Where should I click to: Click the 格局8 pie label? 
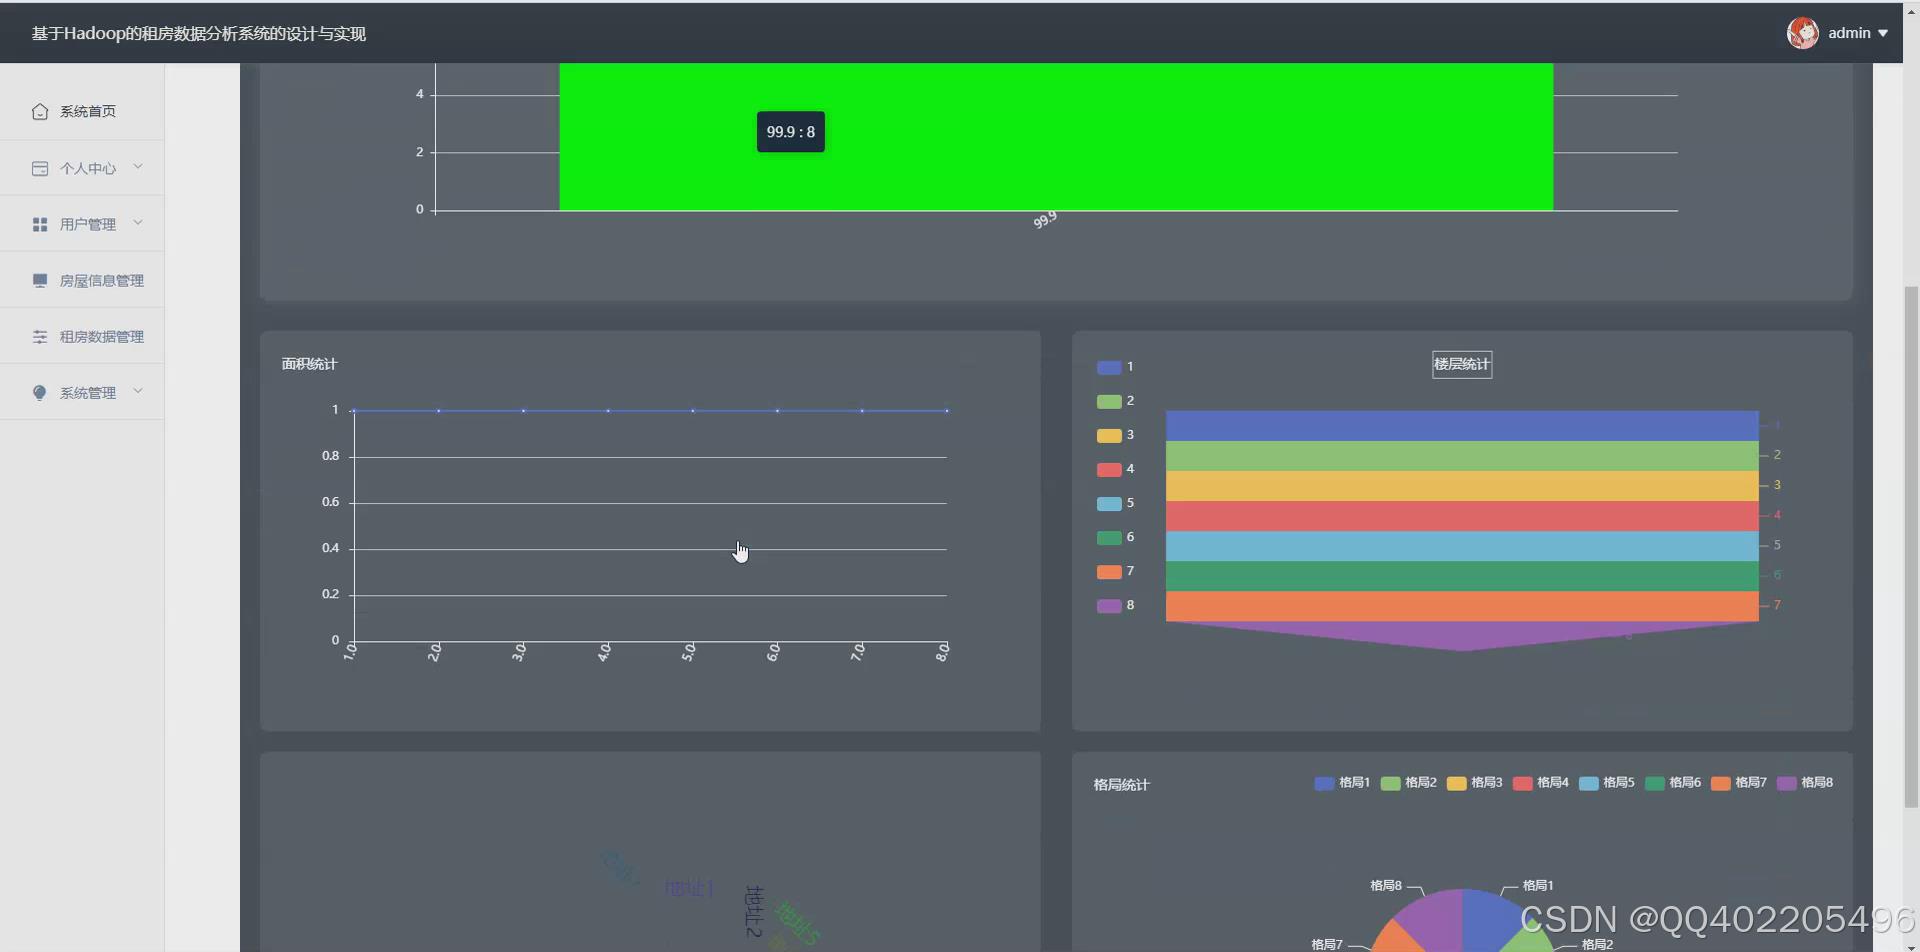click(x=1385, y=886)
